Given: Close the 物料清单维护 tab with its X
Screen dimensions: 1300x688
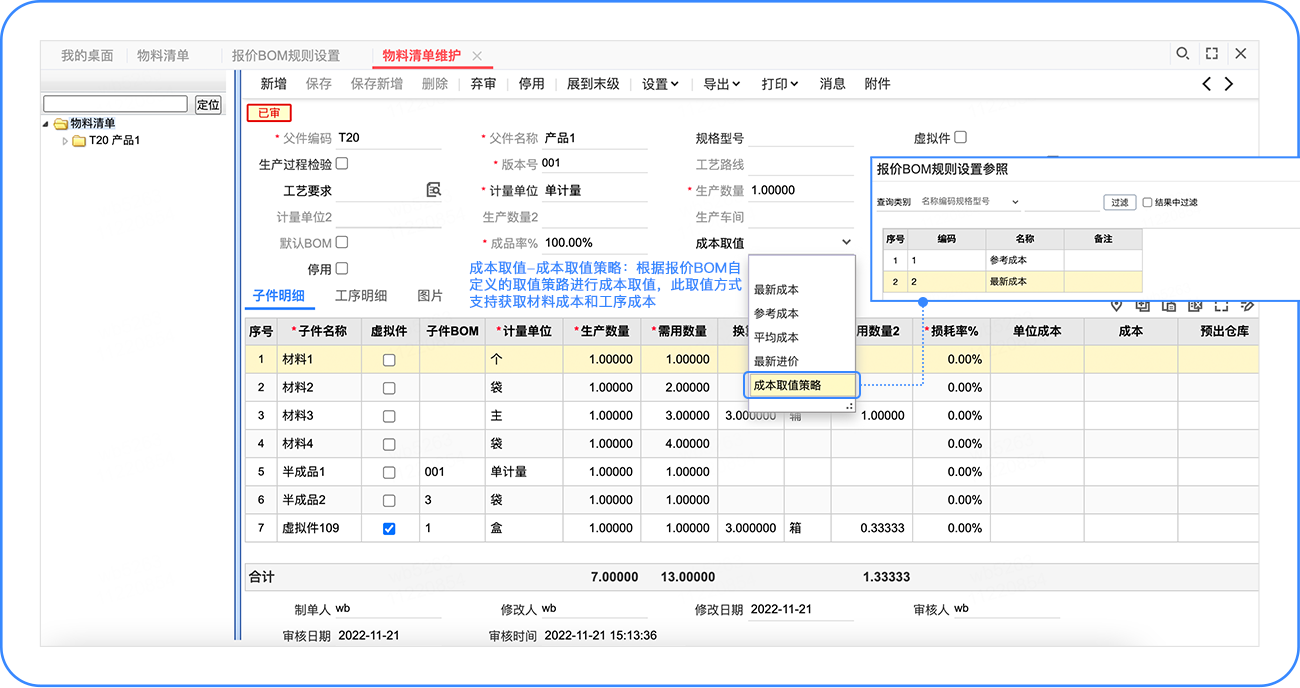Looking at the screenshot, I should point(477,56).
